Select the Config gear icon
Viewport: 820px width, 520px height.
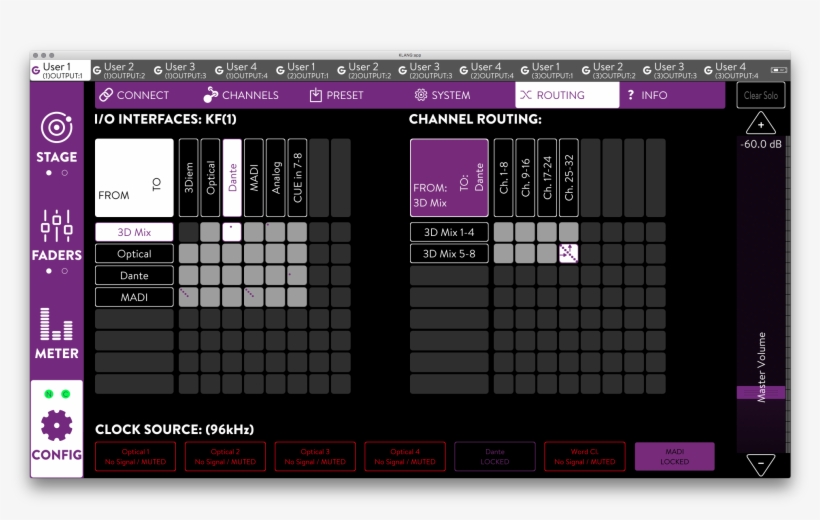coord(56,425)
